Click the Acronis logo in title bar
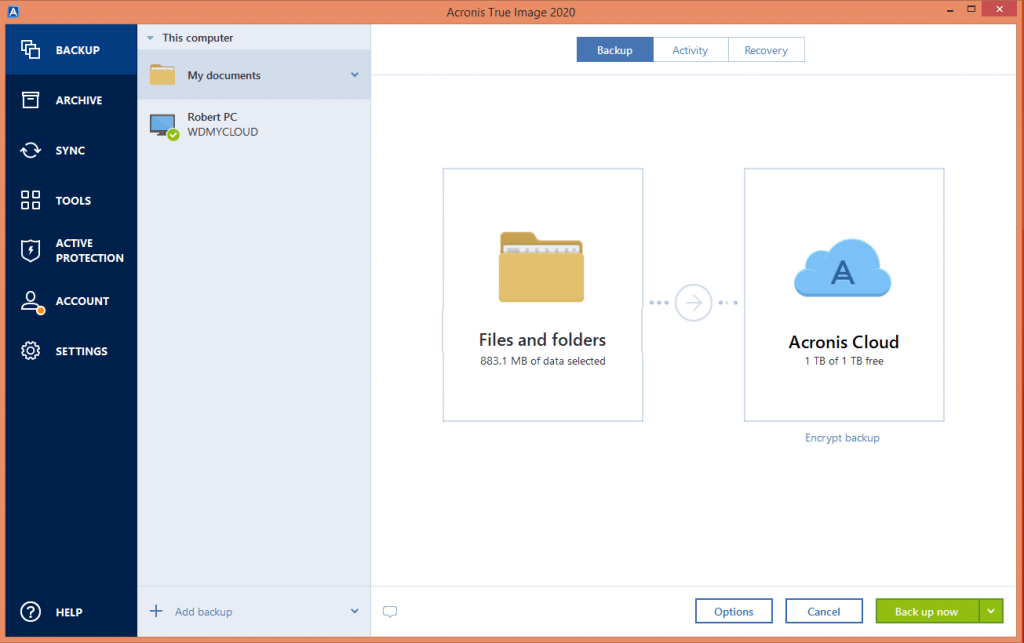 tap(13, 12)
